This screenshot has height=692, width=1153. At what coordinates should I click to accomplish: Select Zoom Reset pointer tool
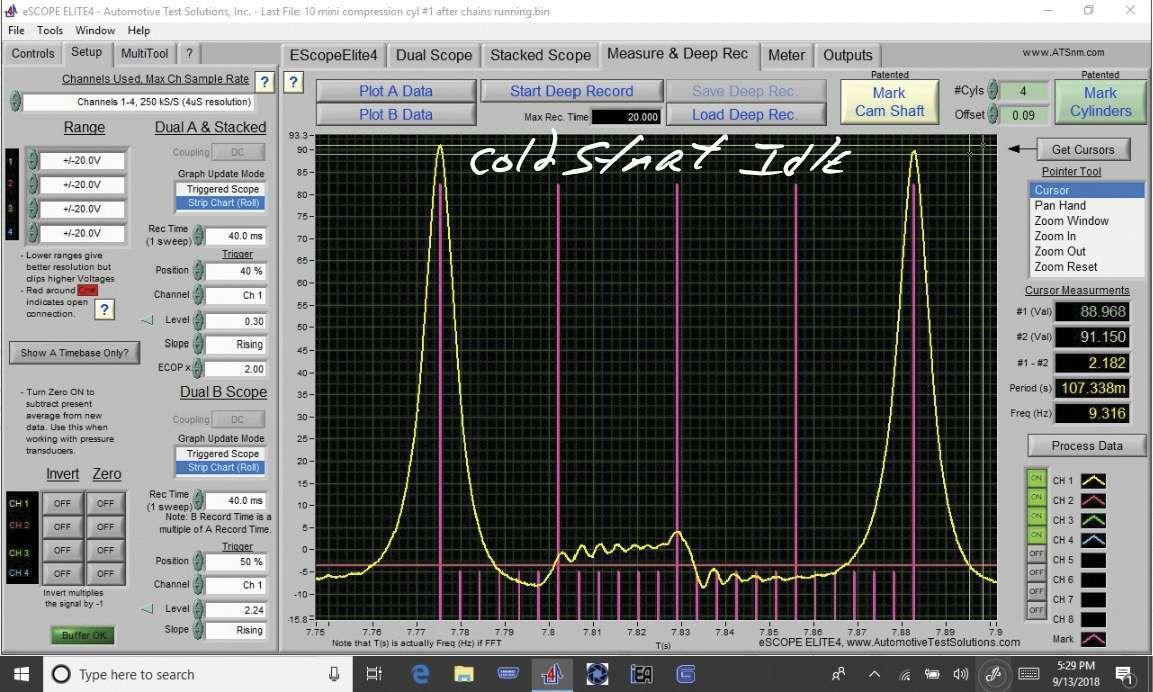(1086, 267)
